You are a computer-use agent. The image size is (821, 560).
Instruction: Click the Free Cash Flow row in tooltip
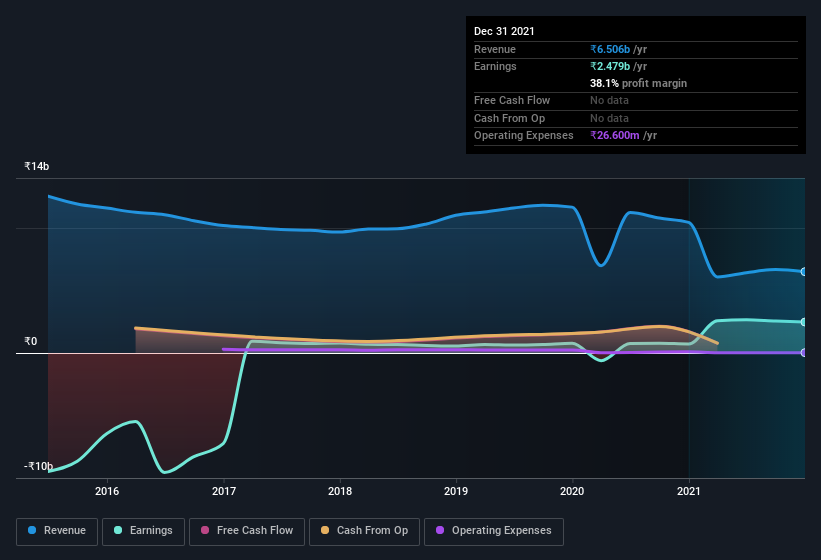point(636,100)
